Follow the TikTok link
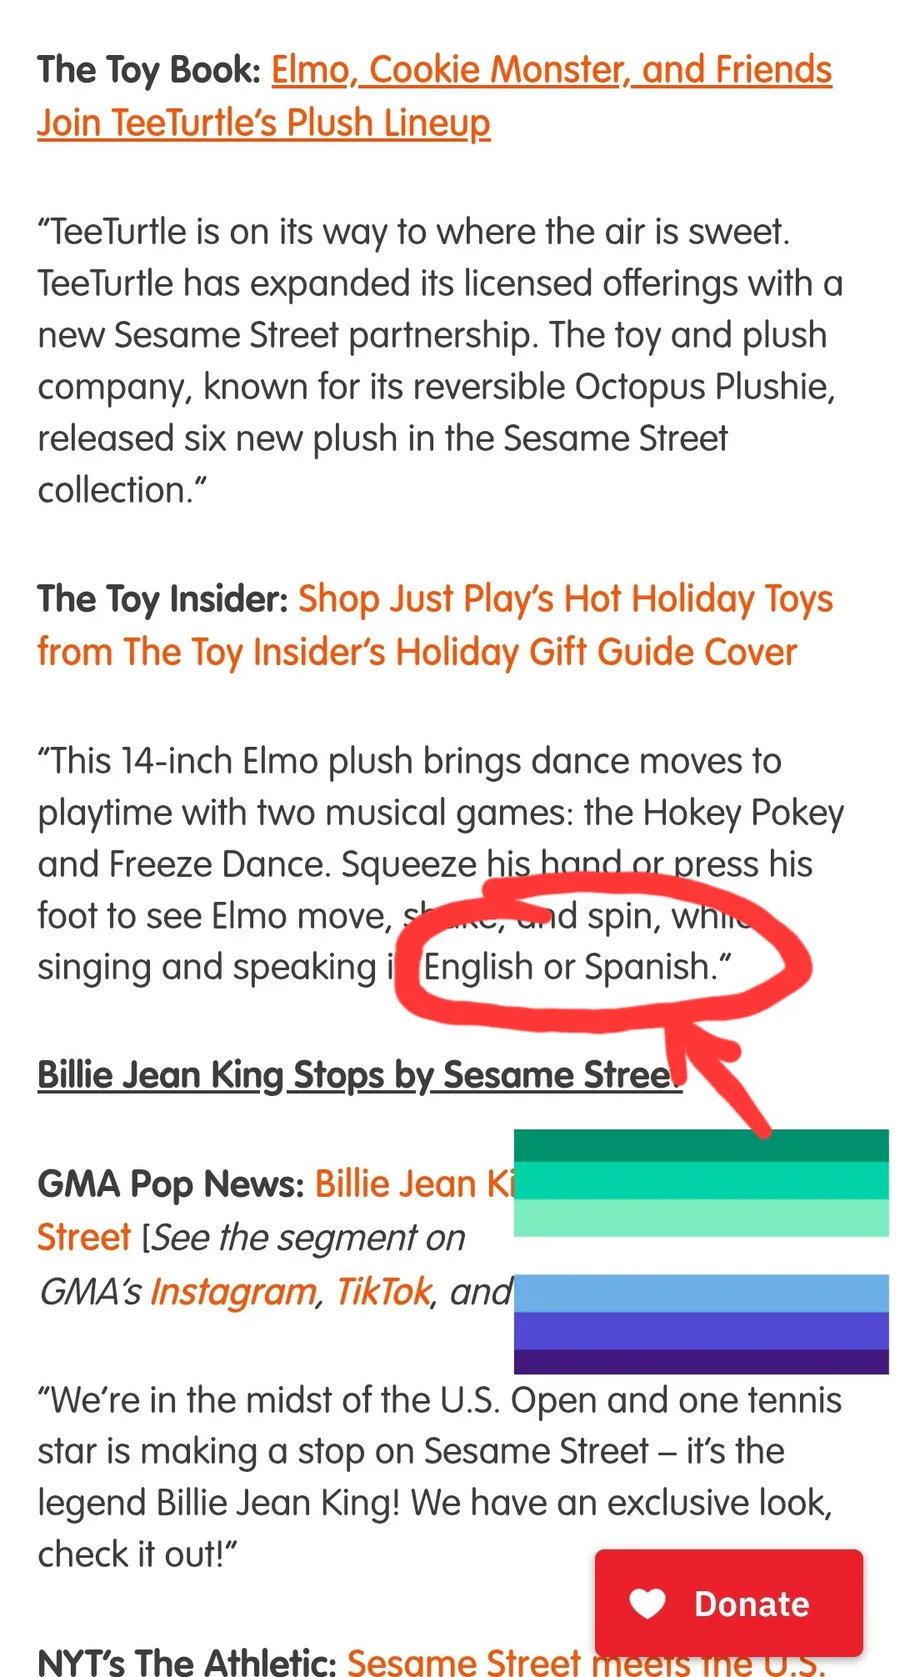Viewport: 900px width, 1677px height. tap(383, 1292)
